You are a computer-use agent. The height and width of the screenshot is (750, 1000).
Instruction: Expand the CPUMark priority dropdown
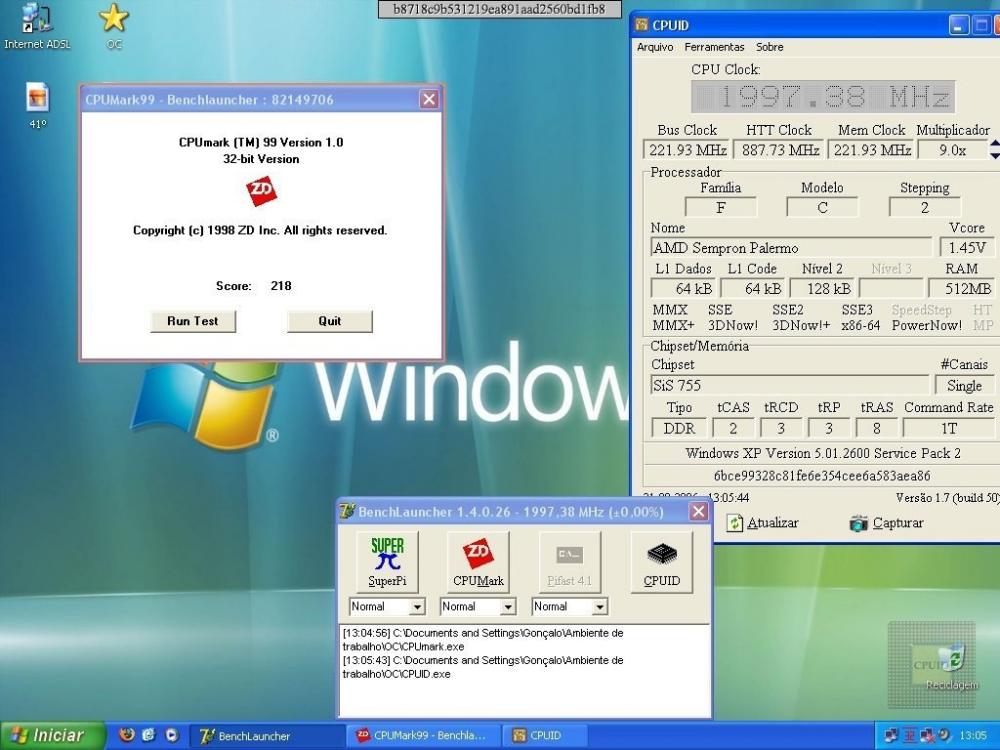point(508,607)
